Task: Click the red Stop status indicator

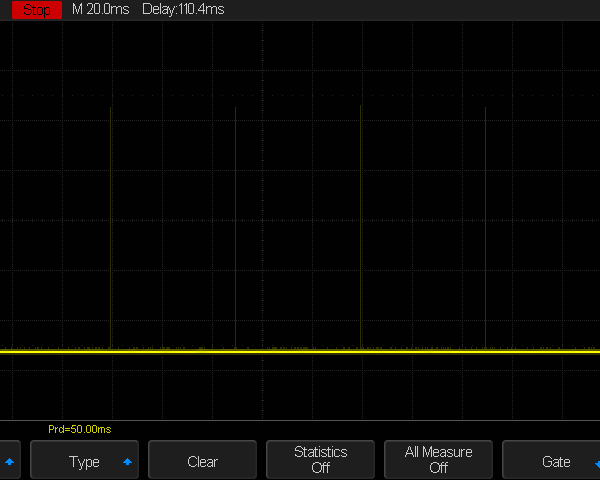Action: click(x=36, y=10)
